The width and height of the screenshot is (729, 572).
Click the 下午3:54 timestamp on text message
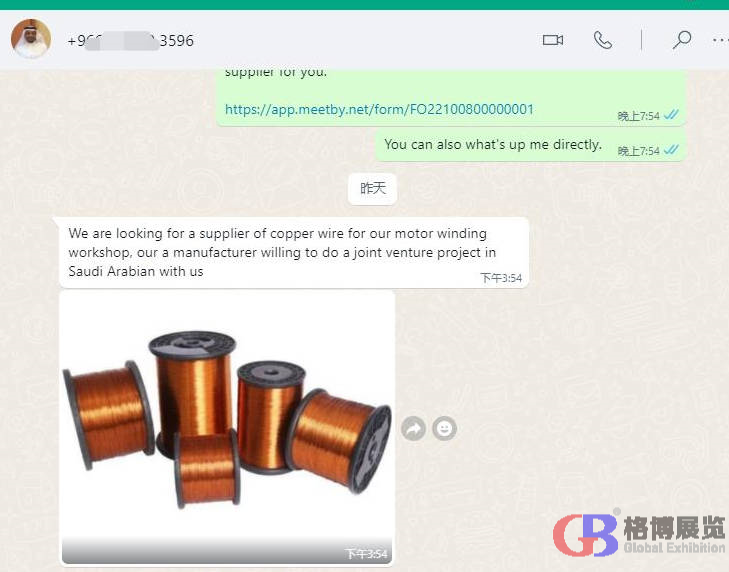(501, 278)
